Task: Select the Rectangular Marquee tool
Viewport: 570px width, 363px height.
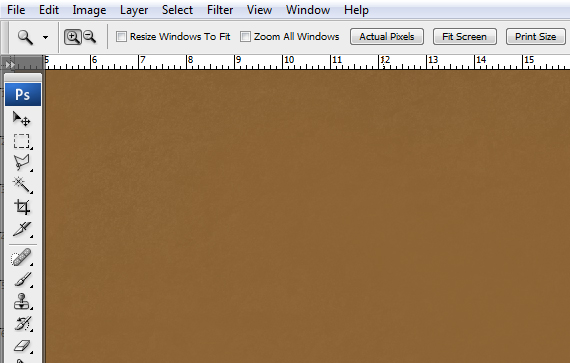Action: pos(22,141)
